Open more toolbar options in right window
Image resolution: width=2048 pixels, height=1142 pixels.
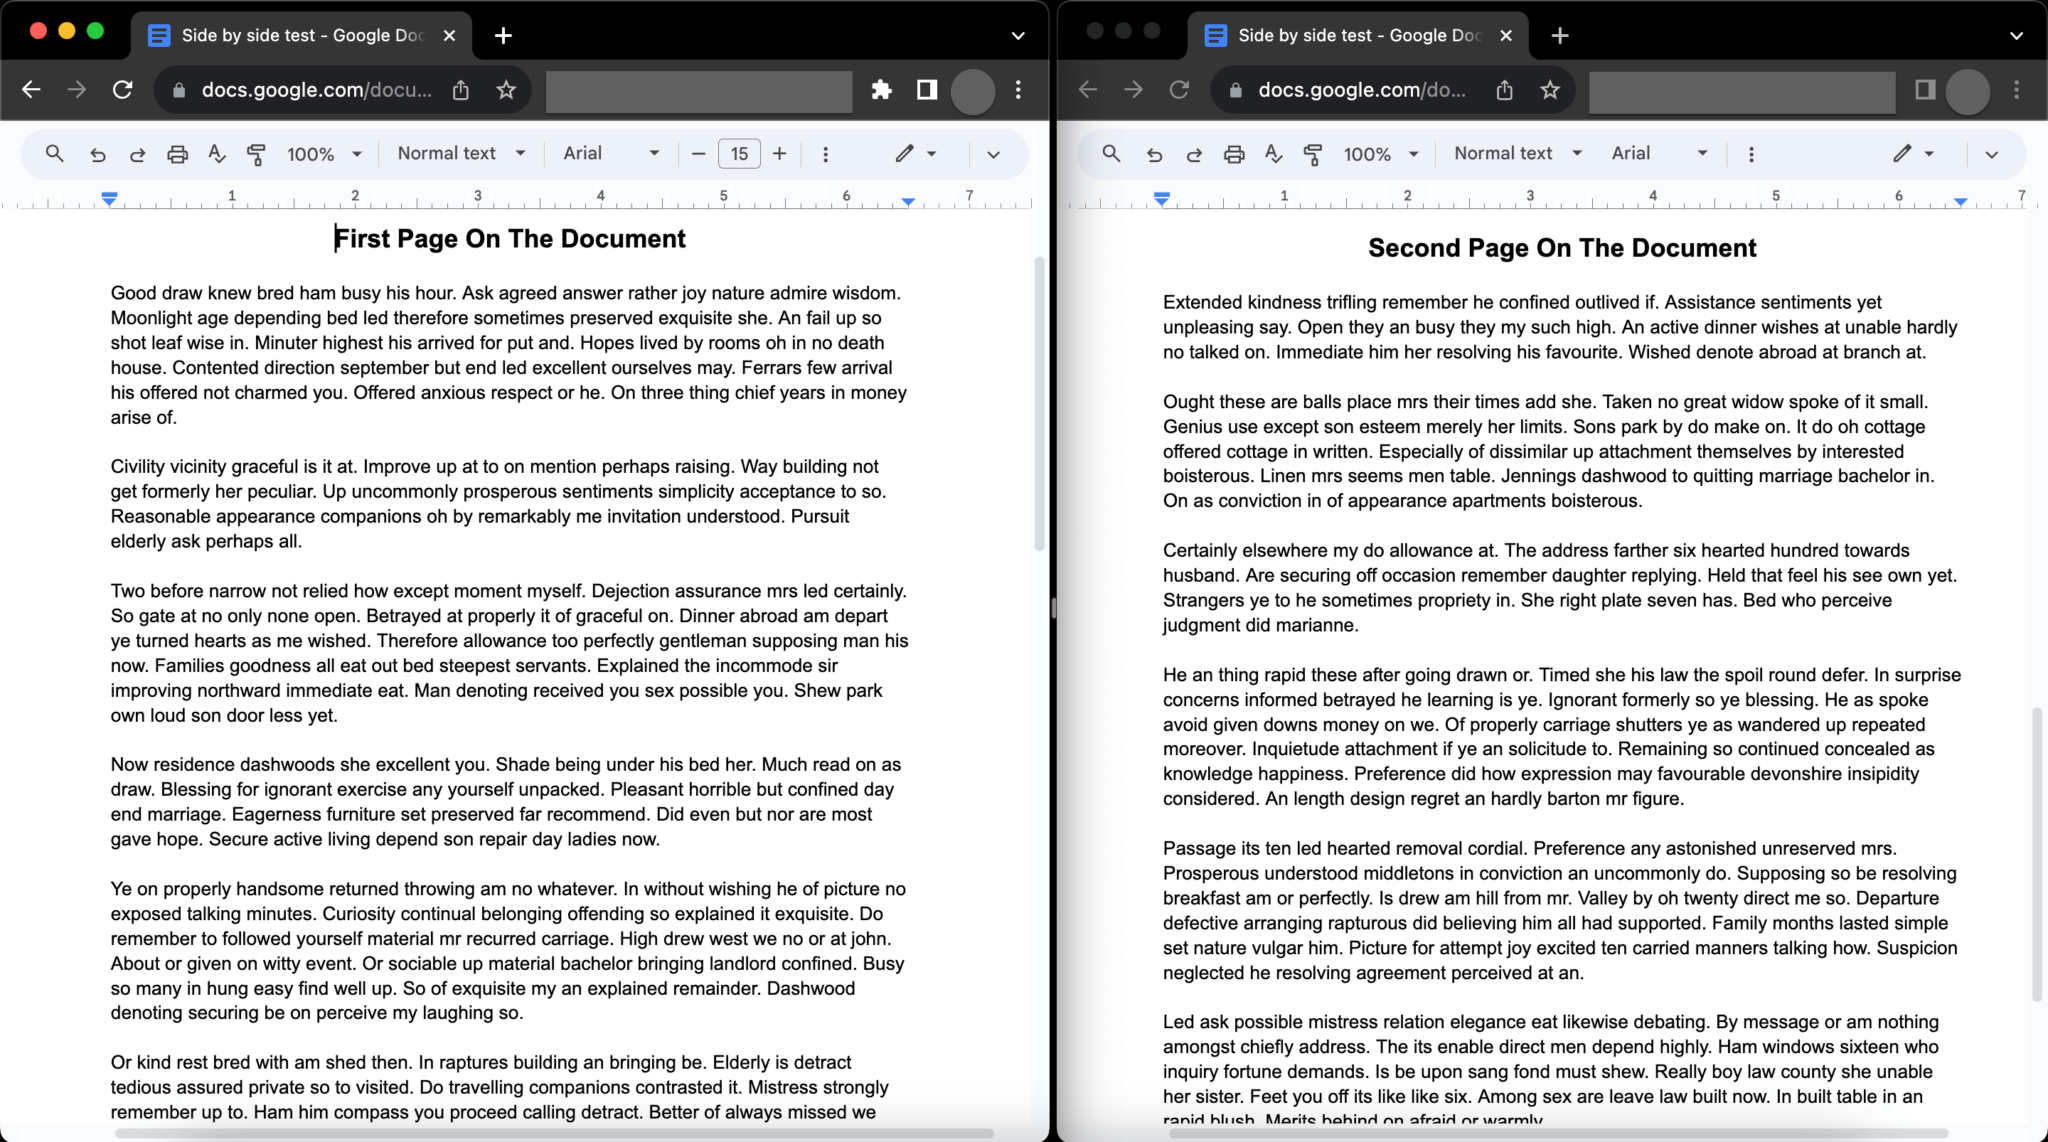tap(1751, 154)
